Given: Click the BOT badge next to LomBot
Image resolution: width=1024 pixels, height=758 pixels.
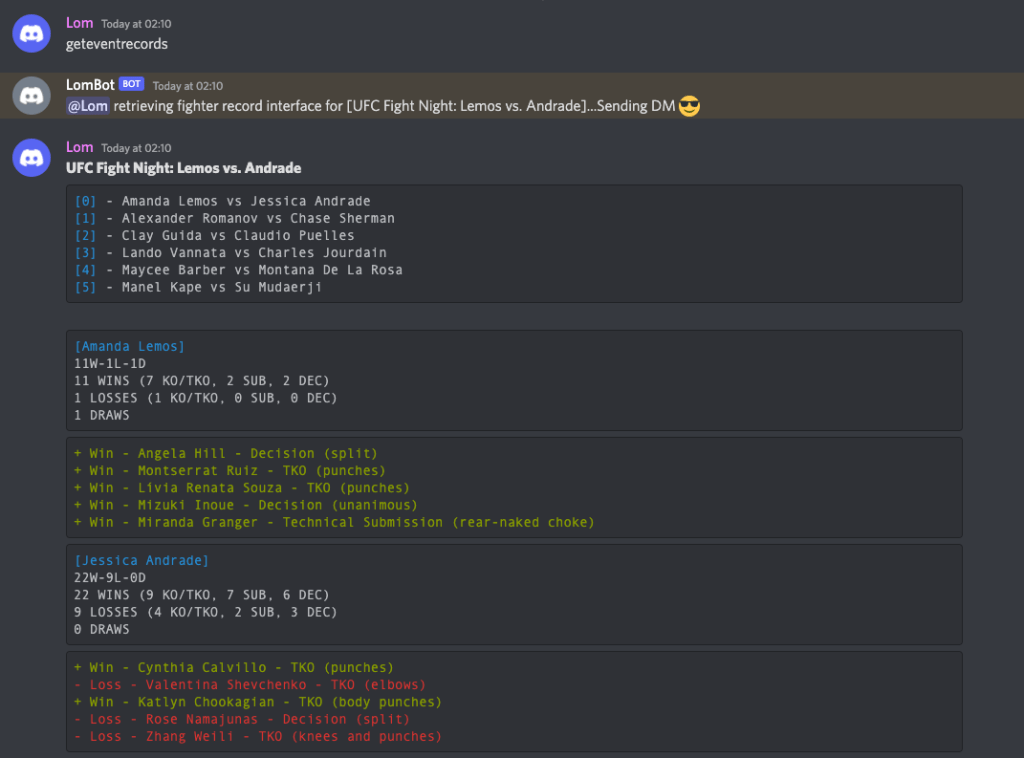Looking at the screenshot, I should coord(131,85).
